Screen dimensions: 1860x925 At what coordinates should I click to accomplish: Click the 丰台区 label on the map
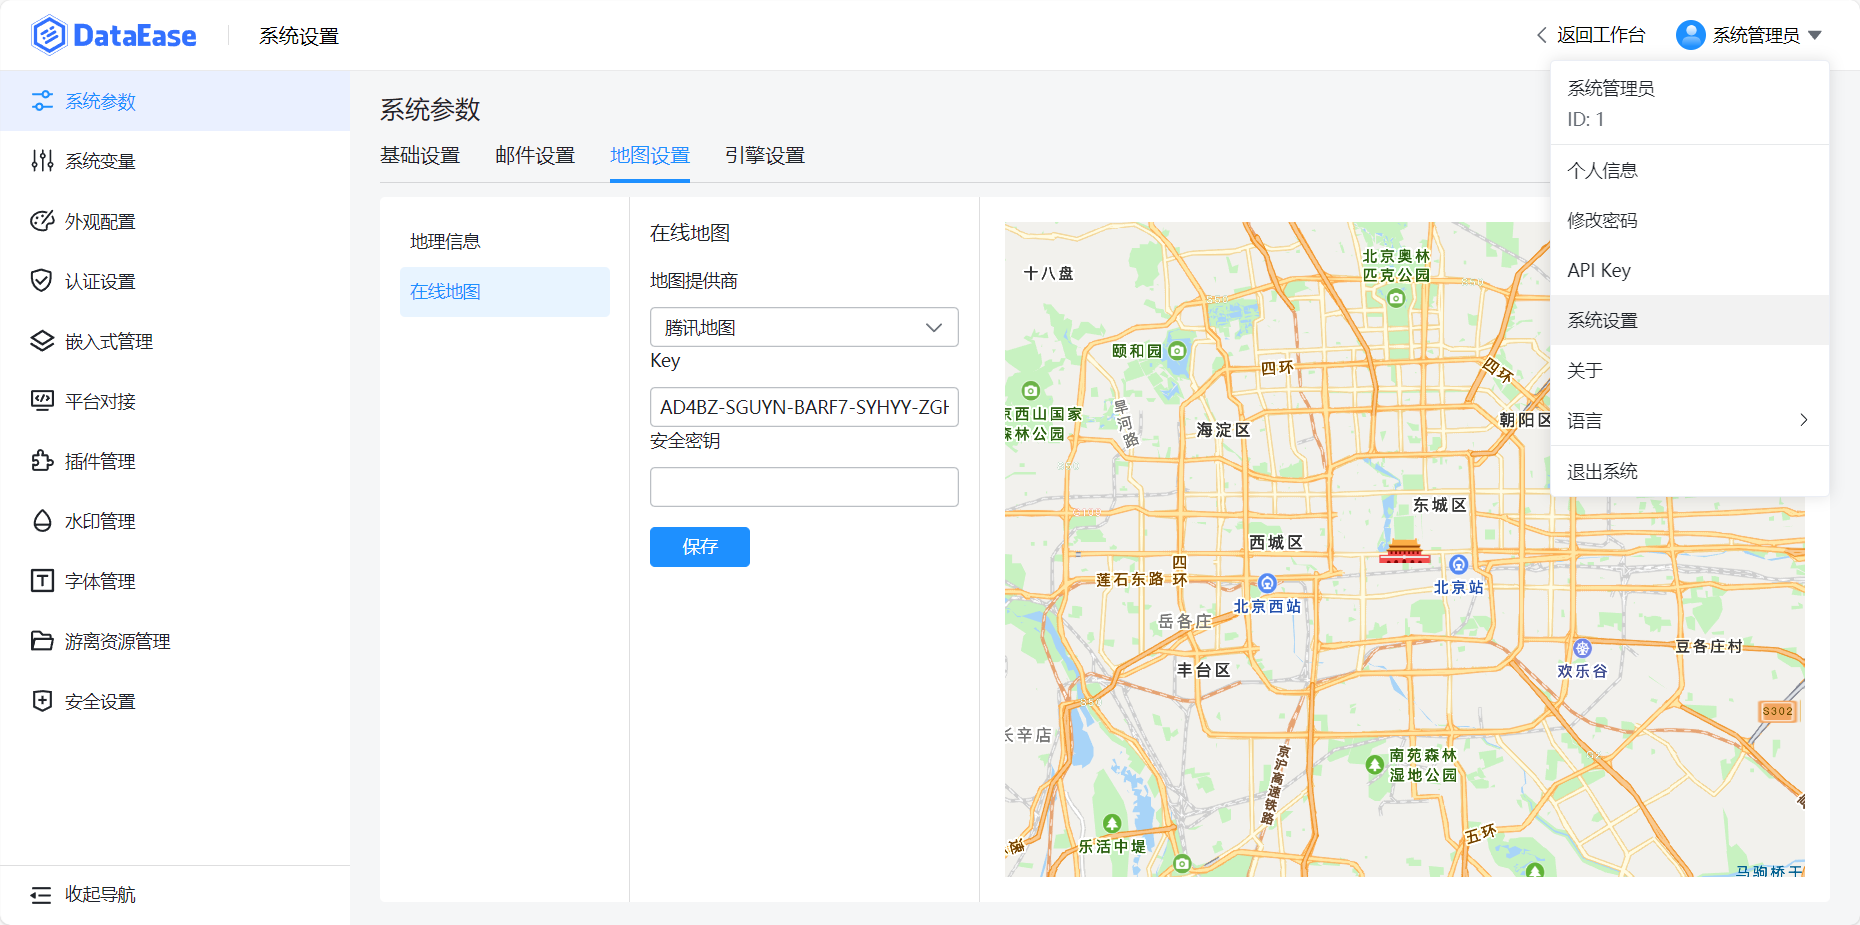(1203, 670)
